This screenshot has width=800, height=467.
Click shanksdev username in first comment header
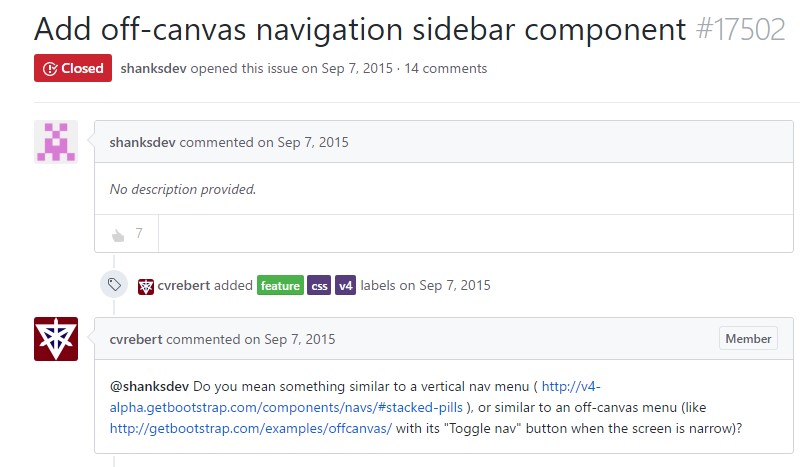point(142,142)
